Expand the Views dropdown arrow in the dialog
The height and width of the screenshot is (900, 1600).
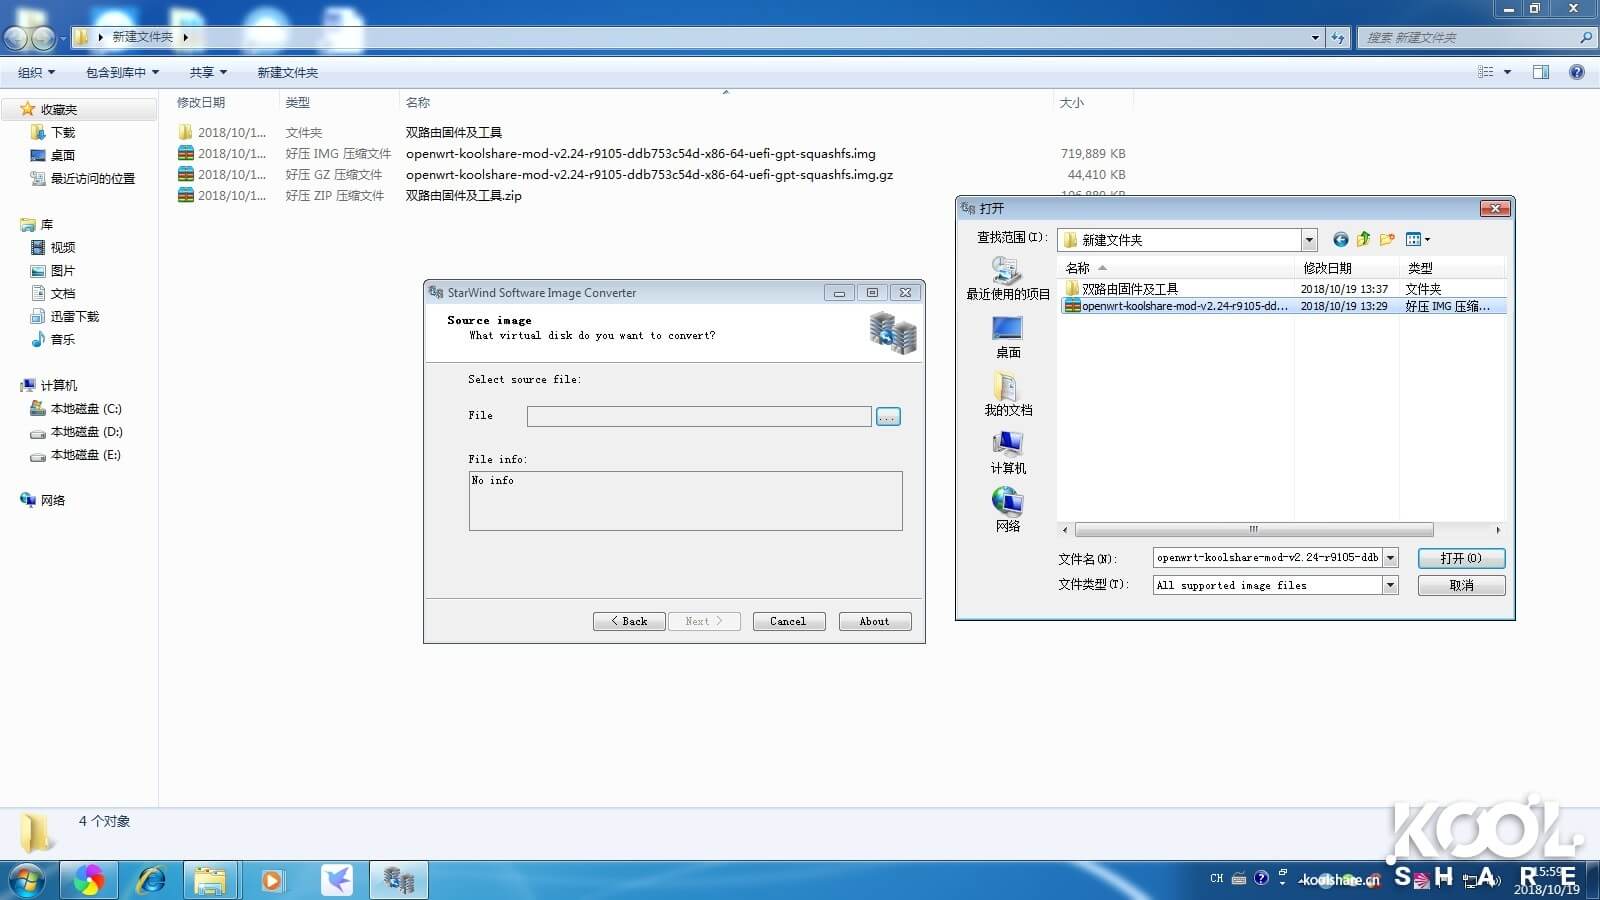click(1427, 239)
